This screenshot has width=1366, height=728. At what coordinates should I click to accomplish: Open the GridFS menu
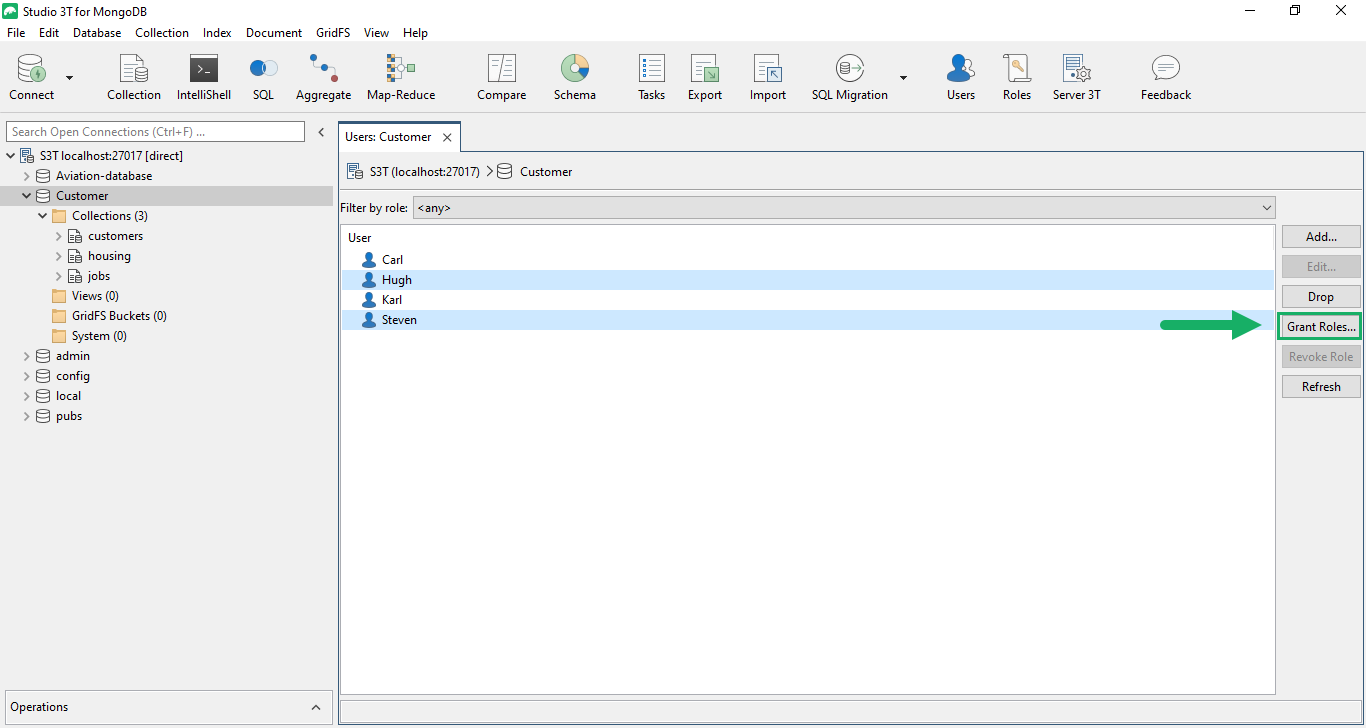(x=332, y=32)
